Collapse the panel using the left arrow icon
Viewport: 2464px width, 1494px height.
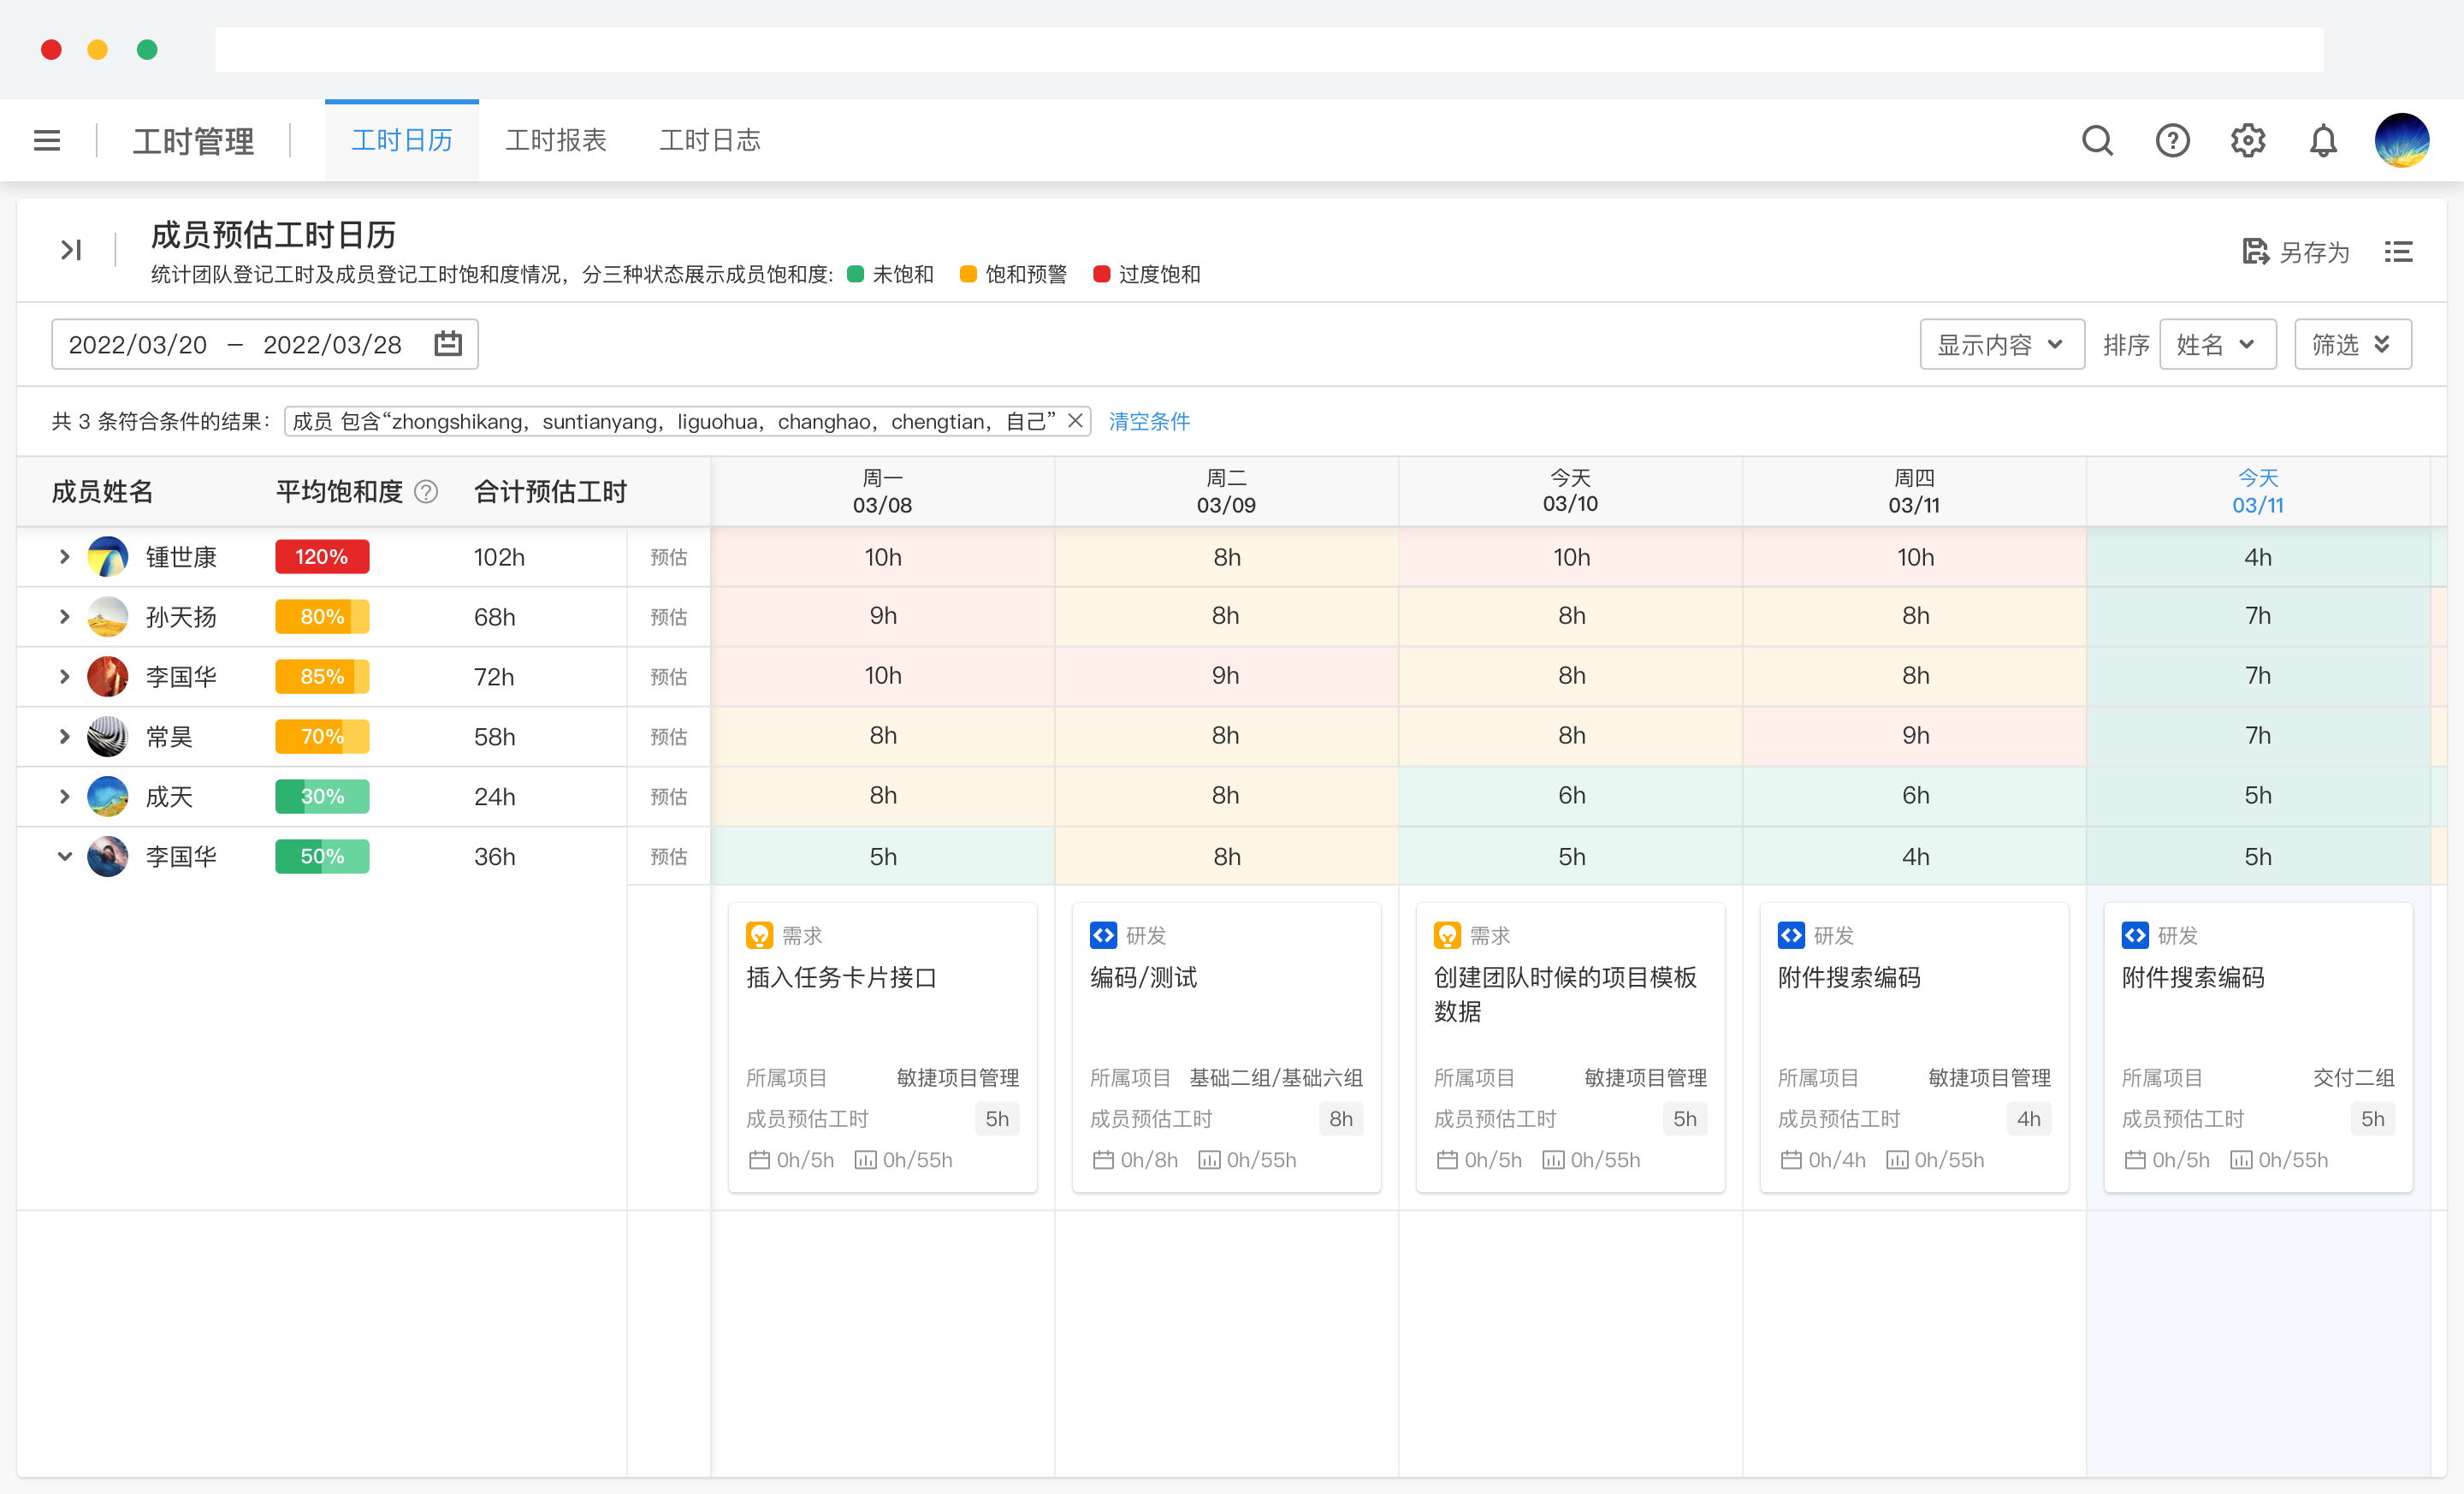tap(70, 250)
